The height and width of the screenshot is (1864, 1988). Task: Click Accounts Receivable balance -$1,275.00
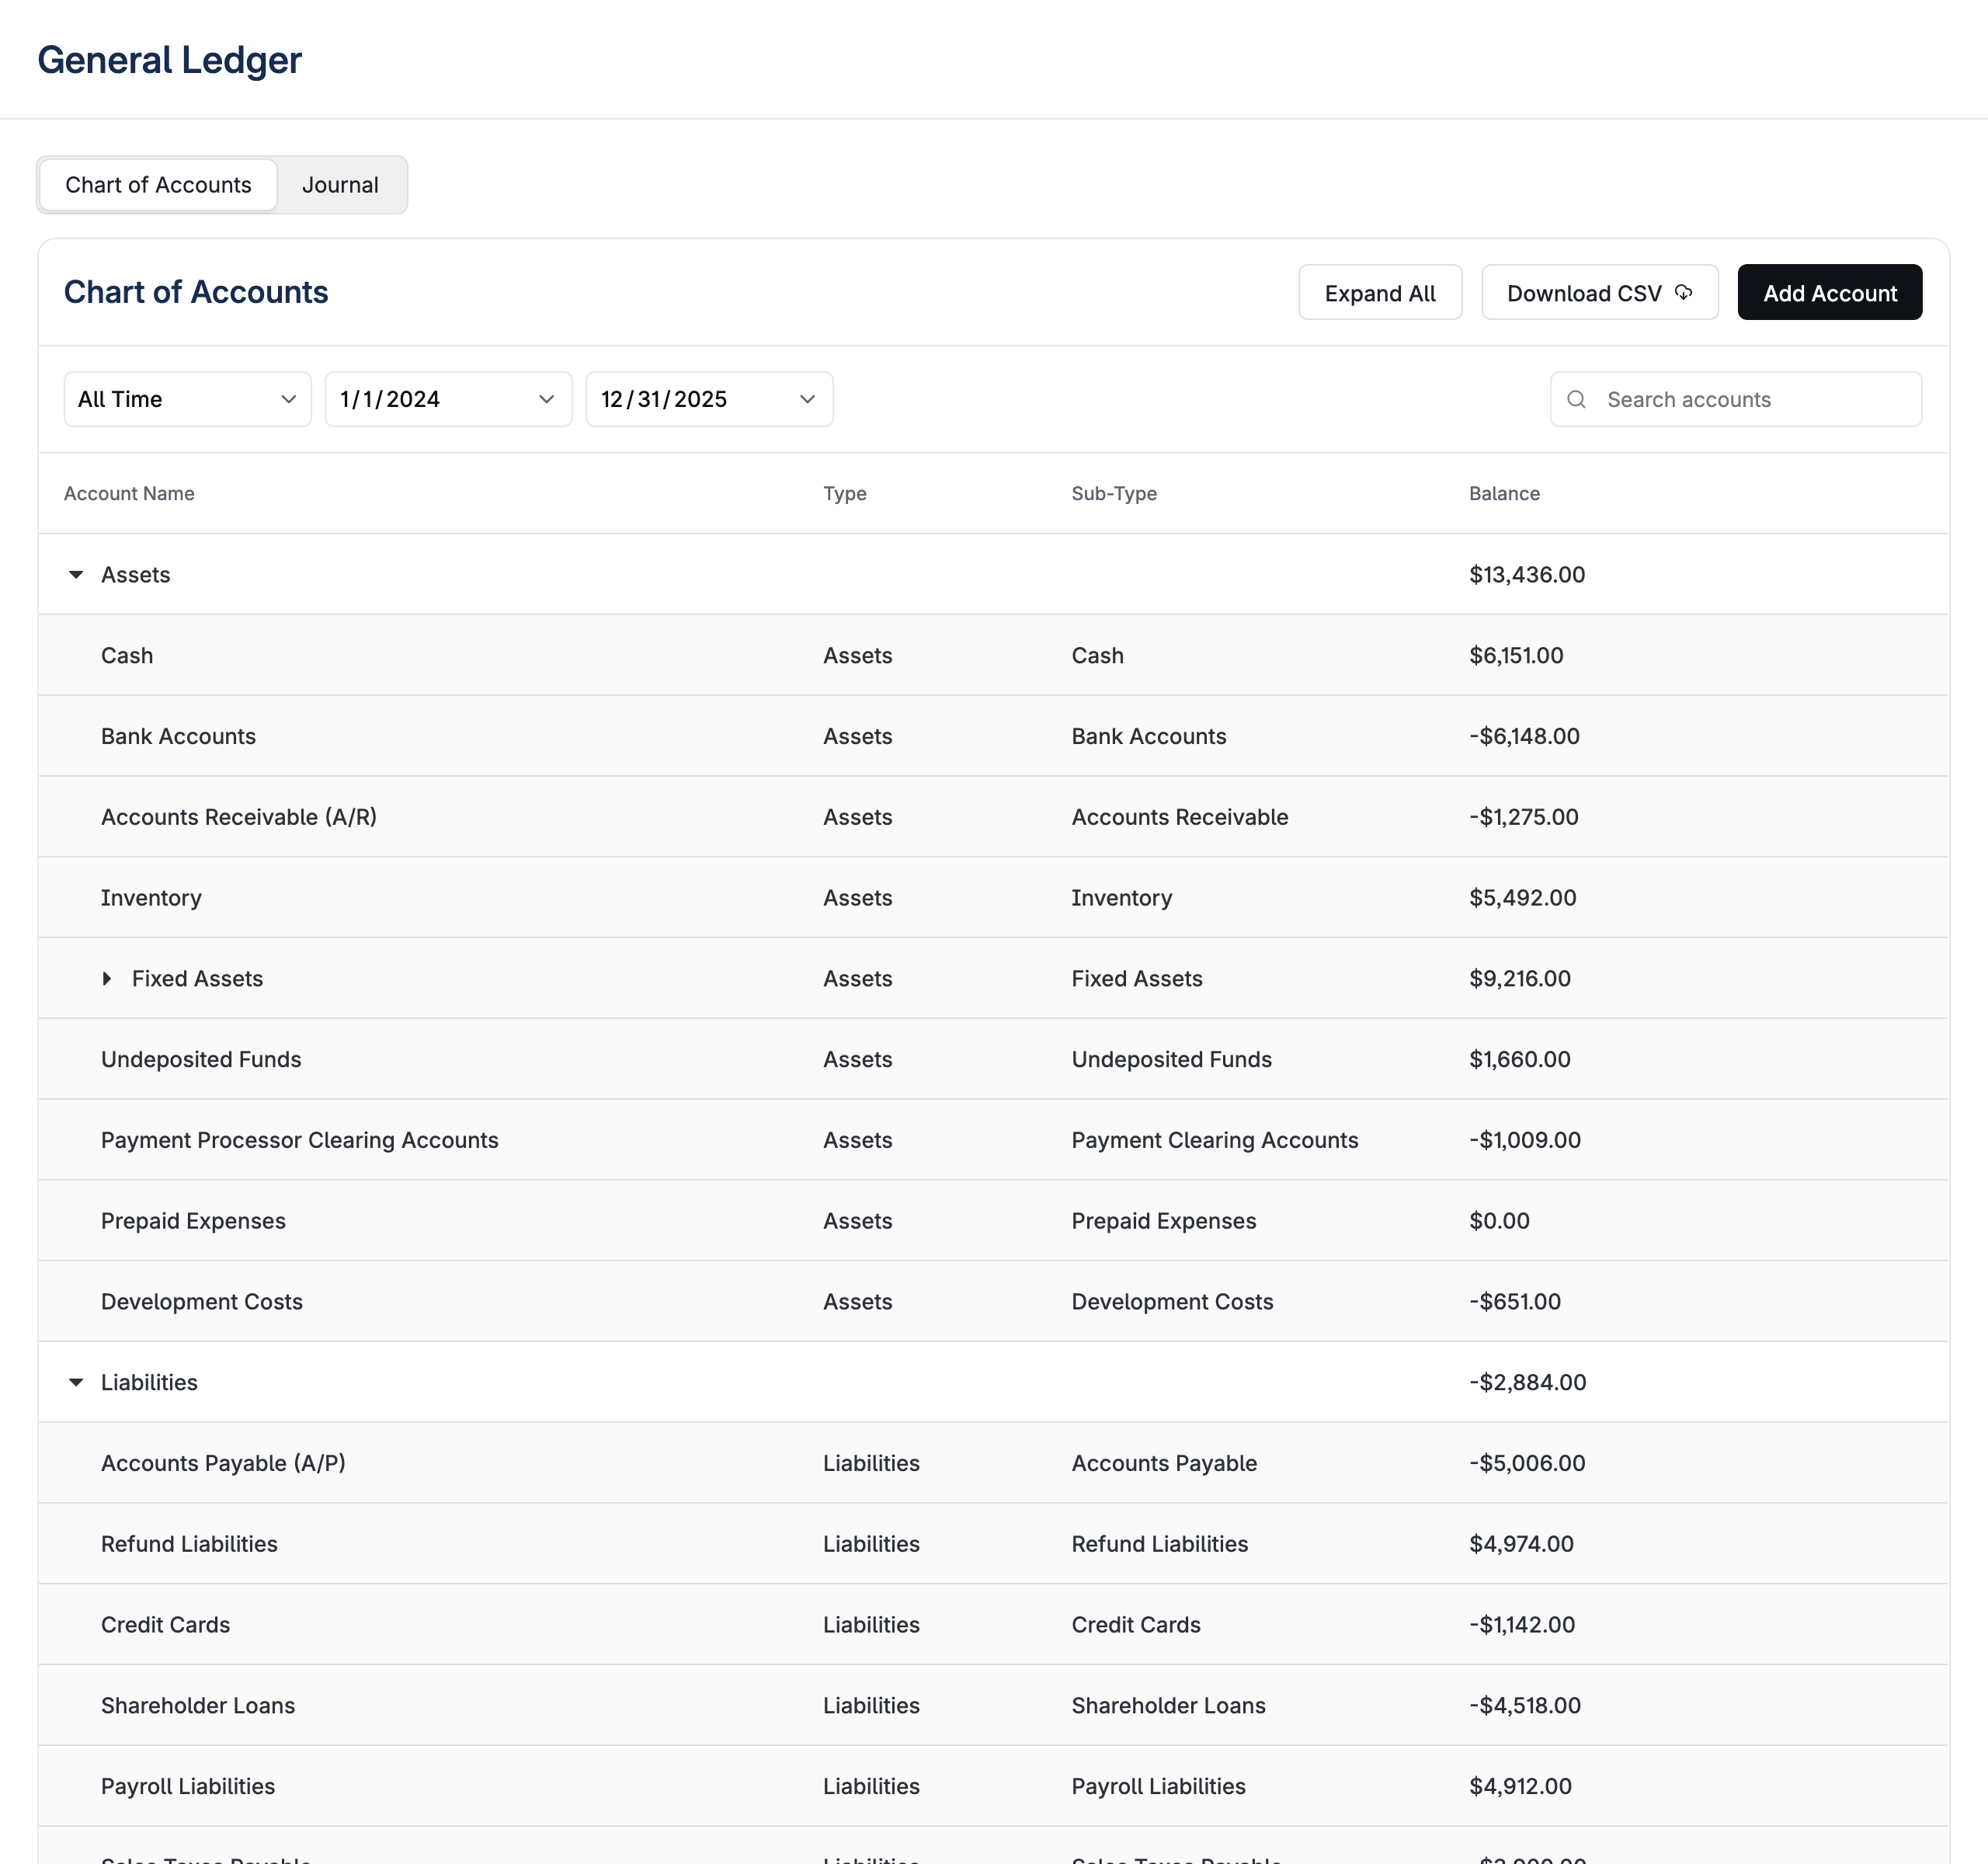click(x=1524, y=817)
